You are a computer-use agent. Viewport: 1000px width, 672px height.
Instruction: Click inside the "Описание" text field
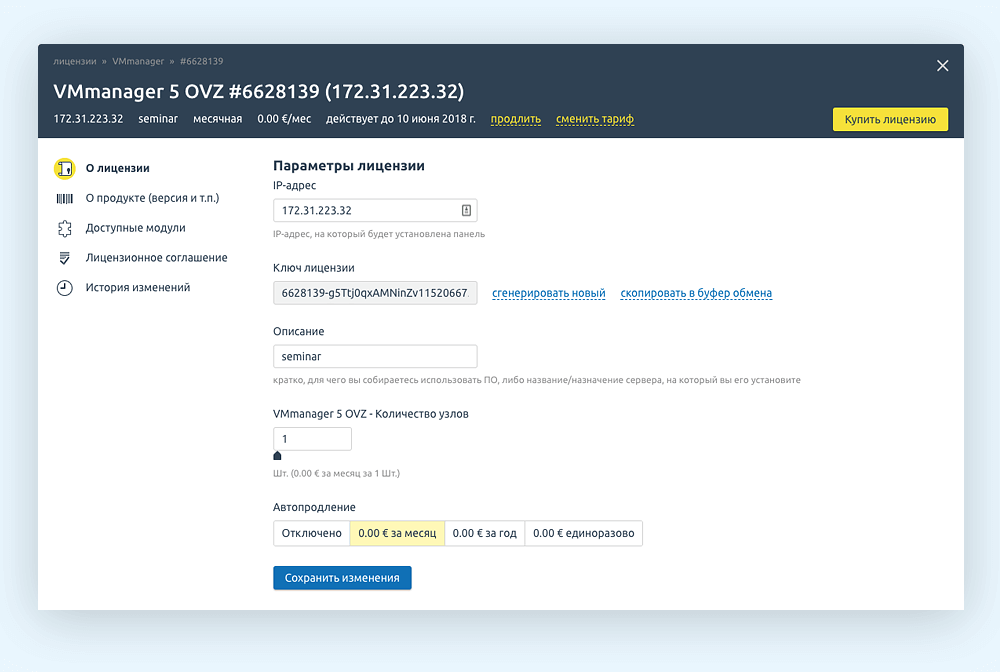(x=375, y=356)
